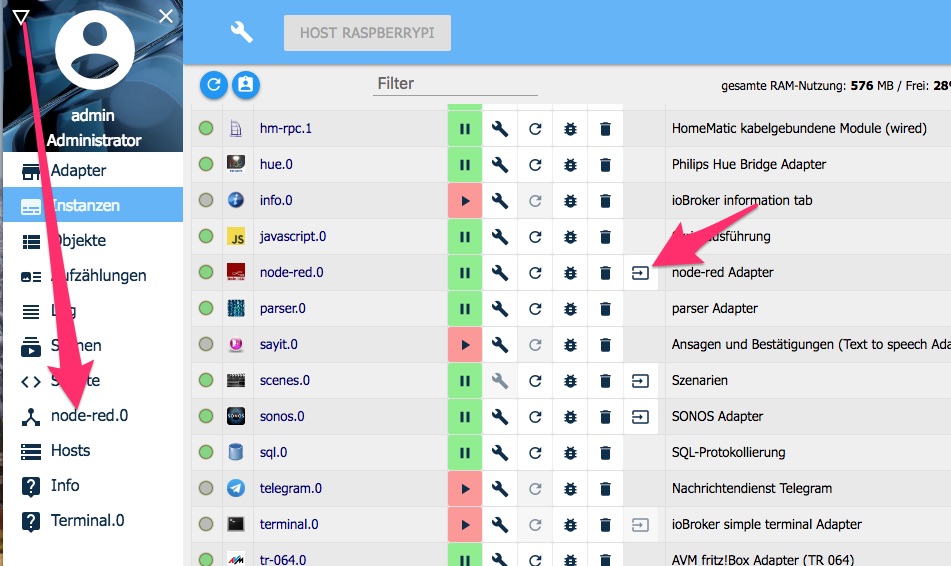The height and width of the screenshot is (566, 951).
Task: Click HOST RASPBERRYPI button
Action: [367, 33]
